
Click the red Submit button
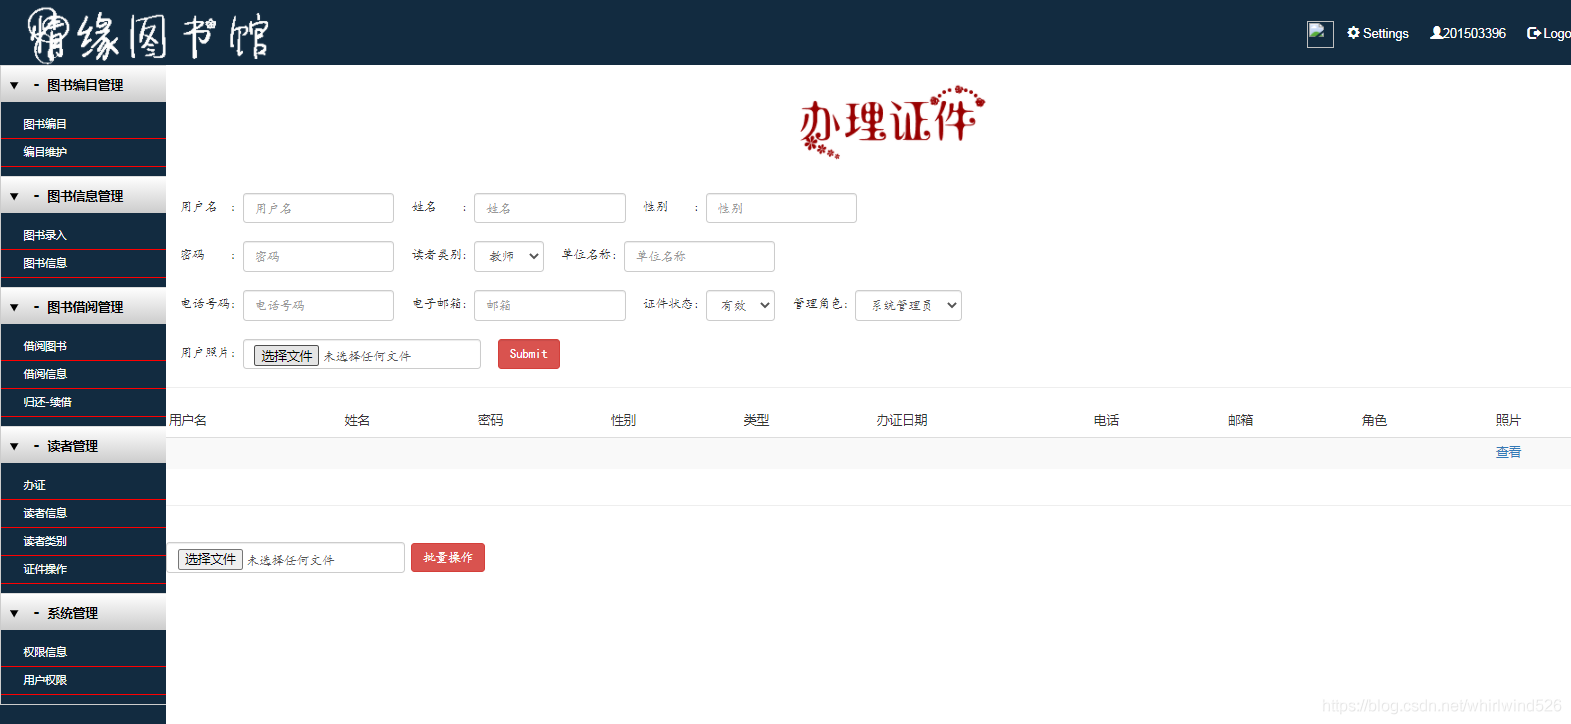click(529, 354)
